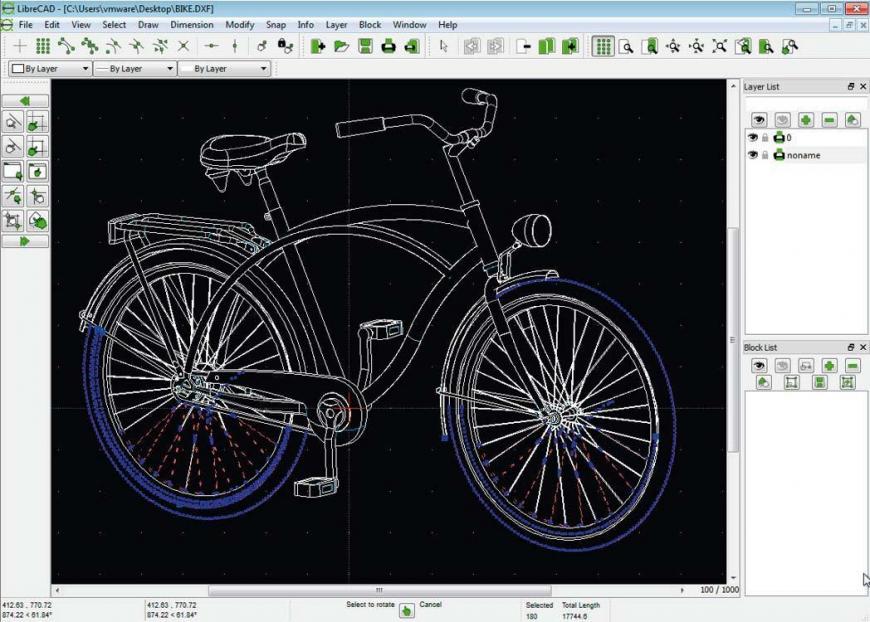870x622 pixels.
Task: Toggle snap on grid in snap toolbar
Action: [43, 46]
